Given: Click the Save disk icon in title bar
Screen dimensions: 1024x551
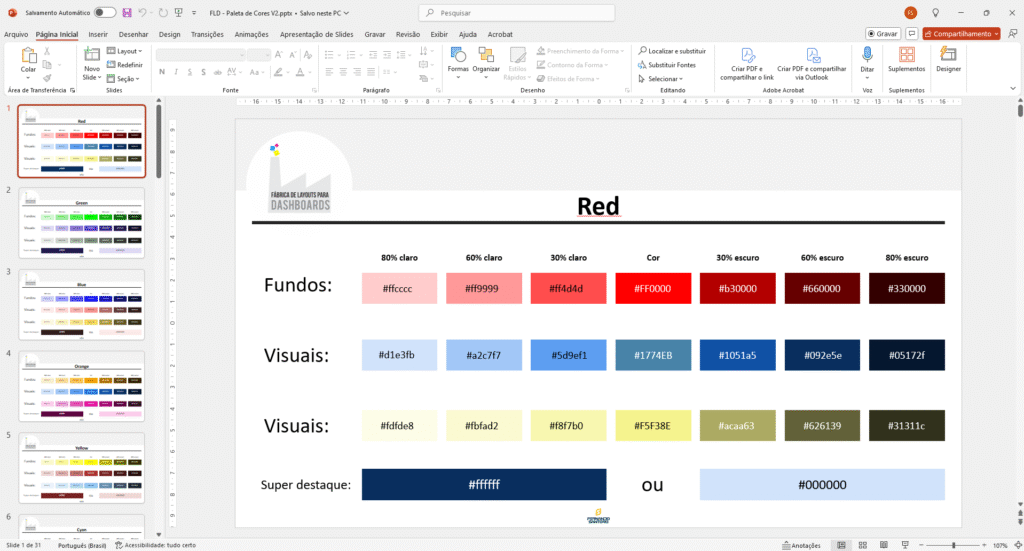Looking at the screenshot, I should tap(127, 13).
